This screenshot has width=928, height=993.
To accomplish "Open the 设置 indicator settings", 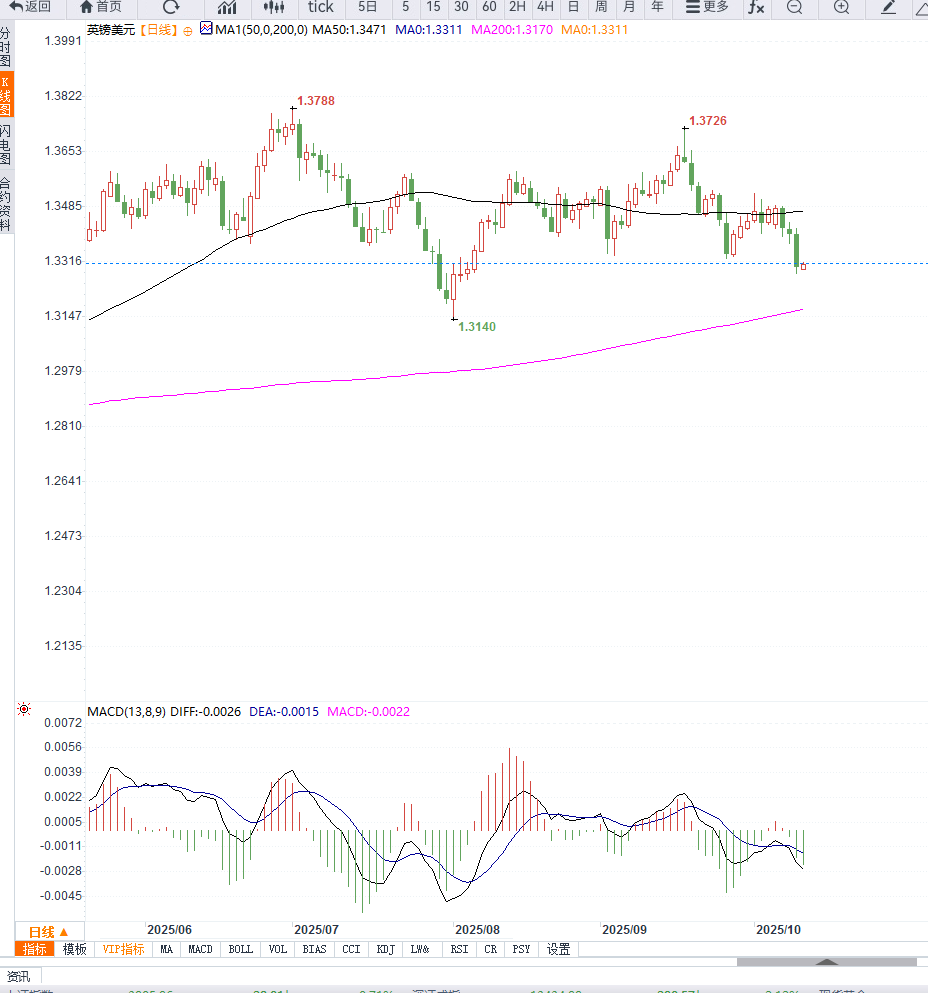I will 558,949.
